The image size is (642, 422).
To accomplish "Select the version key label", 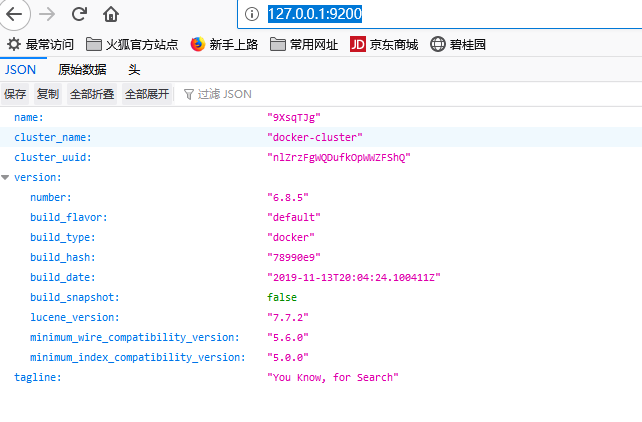I will pyautogui.click(x=38, y=177).
